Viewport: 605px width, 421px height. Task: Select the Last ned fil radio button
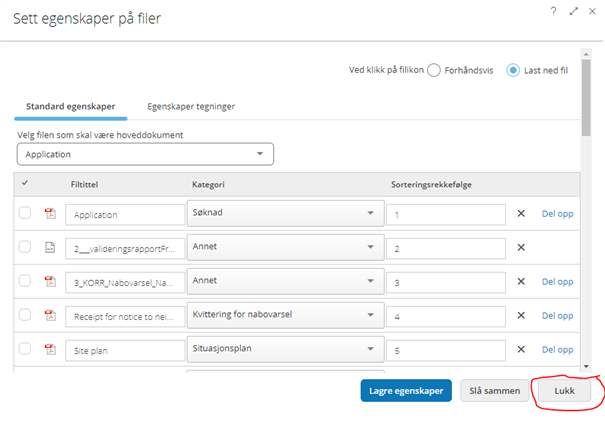click(513, 70)
